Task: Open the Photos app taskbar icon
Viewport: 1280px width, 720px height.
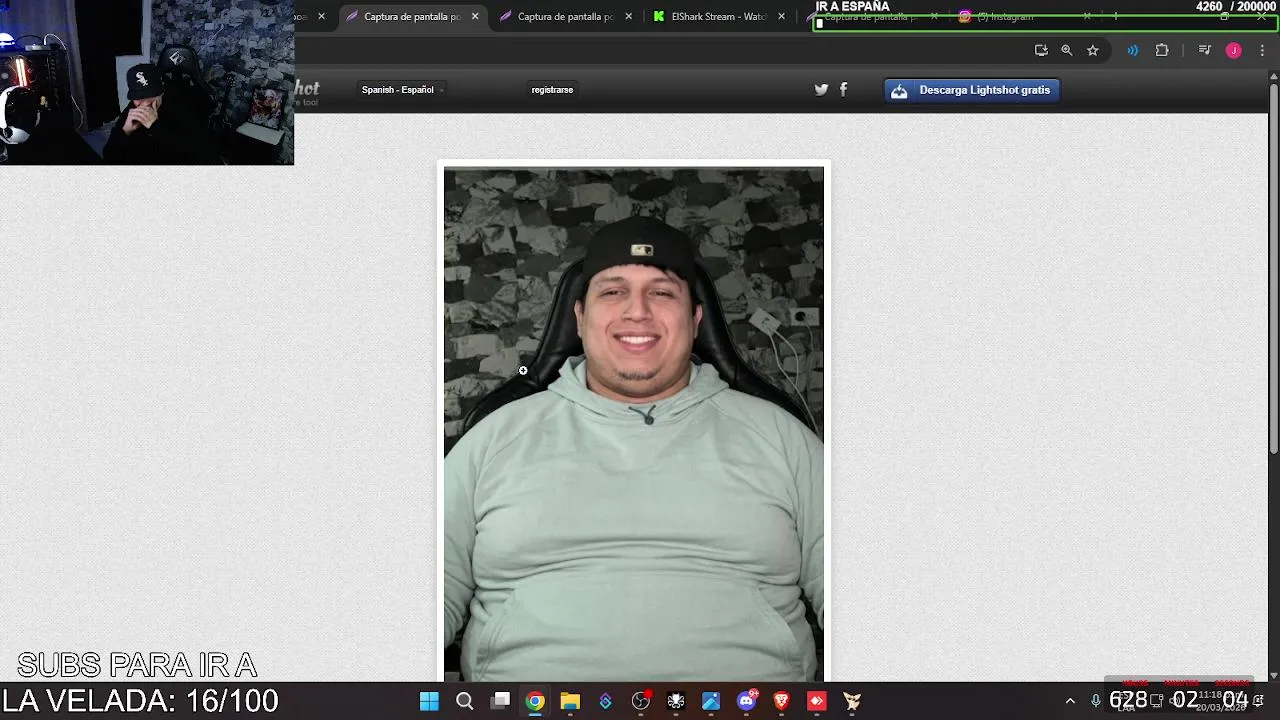Action: click(711, 701)
